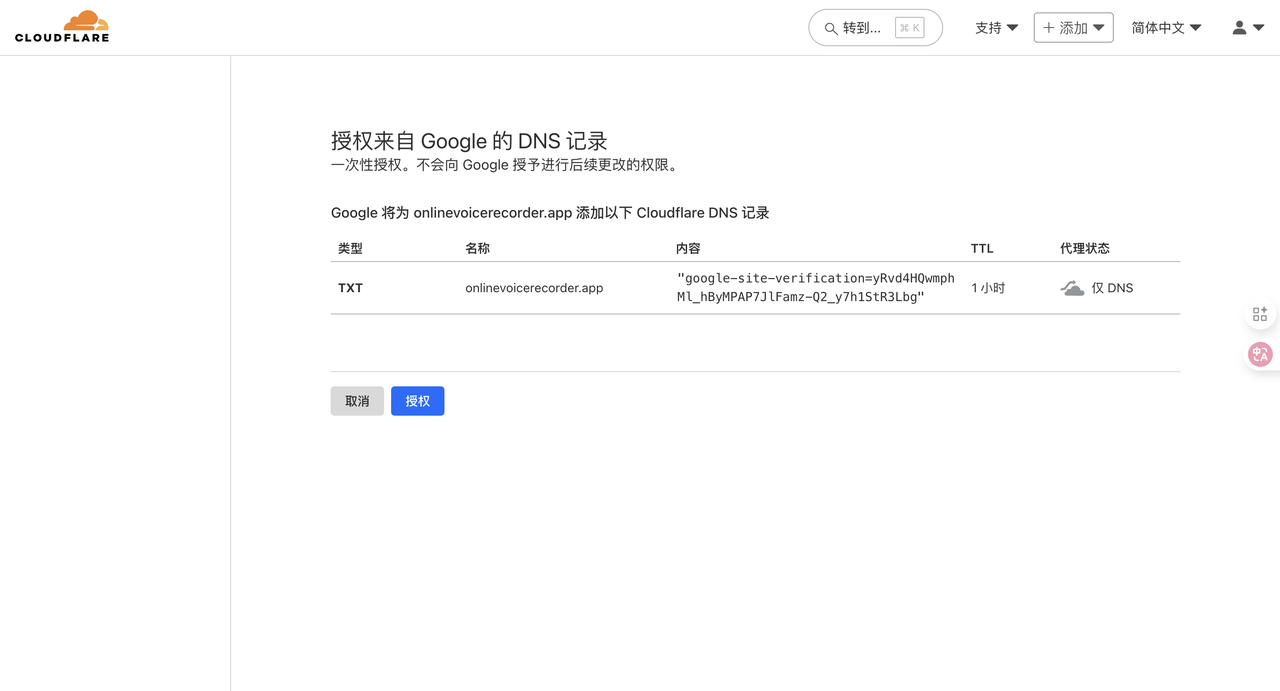Viewport: 1280px width, 691px height.
Task: Open the 简体中文 language dropdown
Action: click(1166, 28)
